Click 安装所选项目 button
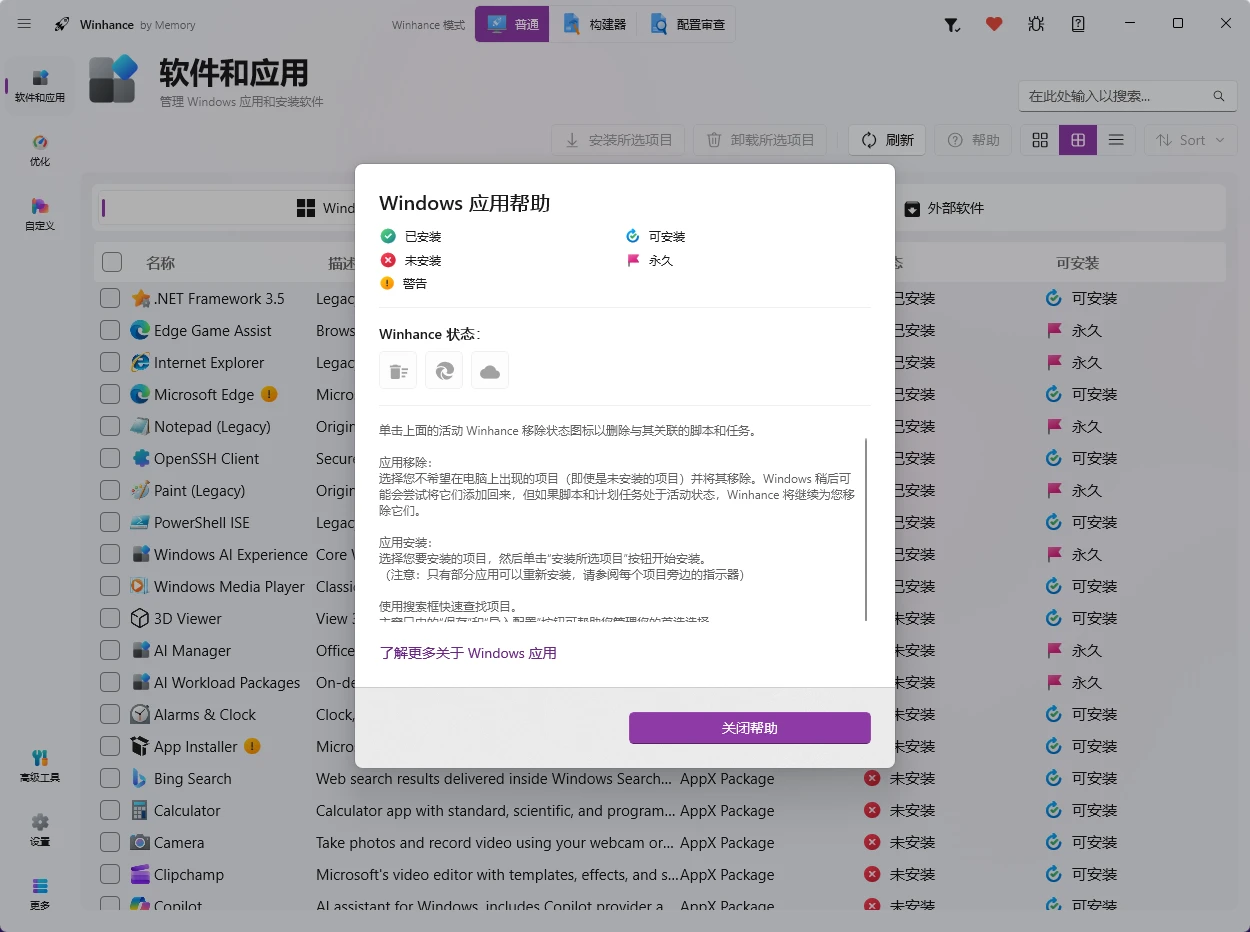Image resolution: width=1250 pixels, height=932 pixels. pyautogui.click(x=618, y=140)
